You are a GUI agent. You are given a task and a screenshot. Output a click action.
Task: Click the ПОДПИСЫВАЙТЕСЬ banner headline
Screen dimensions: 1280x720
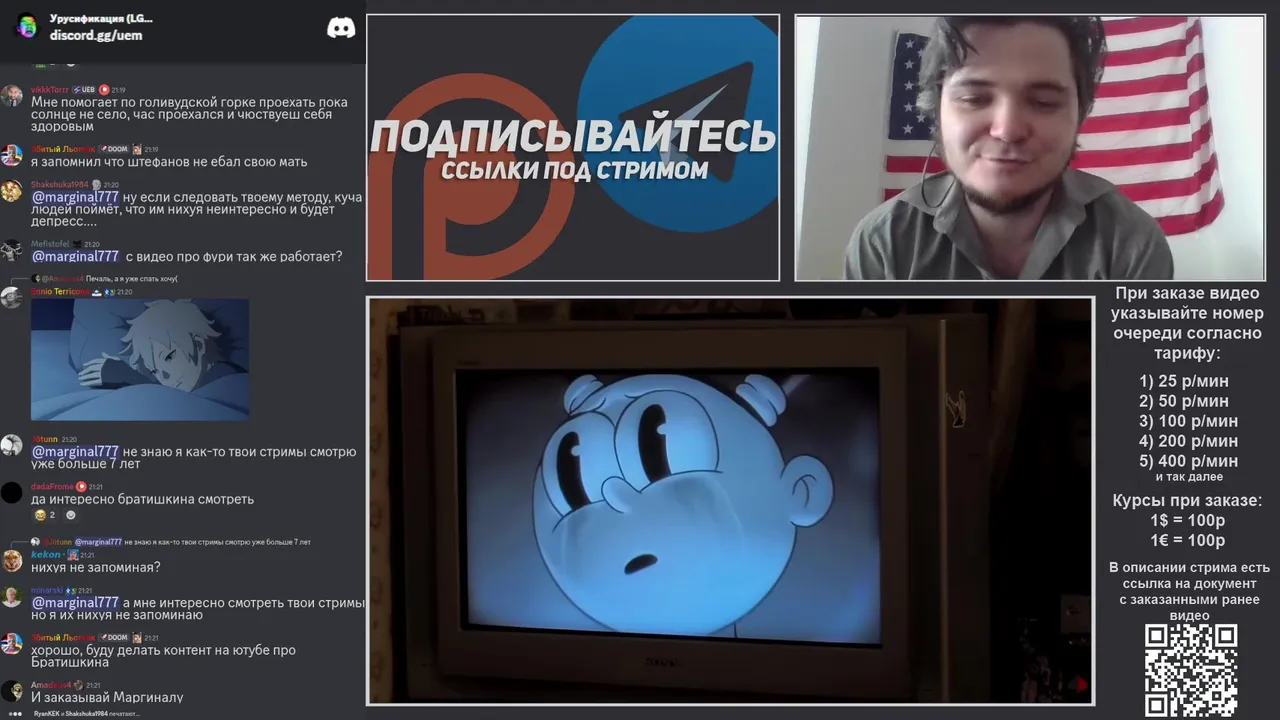tap(573, 137)
